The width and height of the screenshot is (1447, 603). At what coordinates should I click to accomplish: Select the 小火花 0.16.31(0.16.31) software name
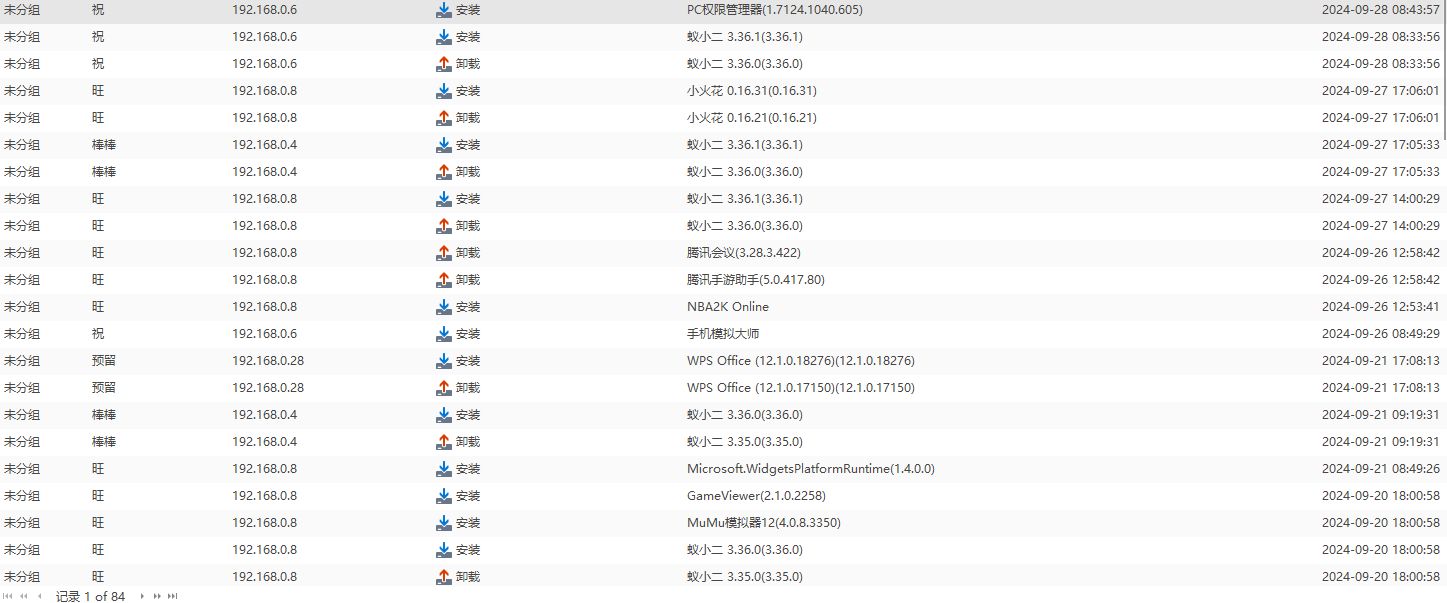752,91
